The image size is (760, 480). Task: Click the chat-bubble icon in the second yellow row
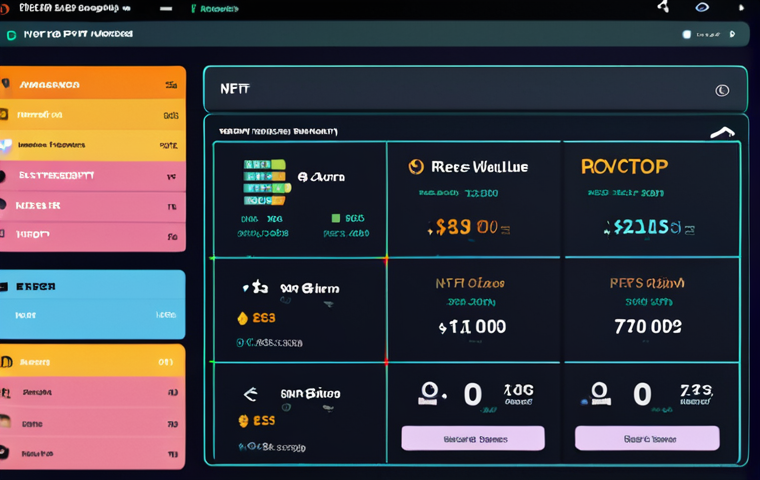click(x=5, y=144)
